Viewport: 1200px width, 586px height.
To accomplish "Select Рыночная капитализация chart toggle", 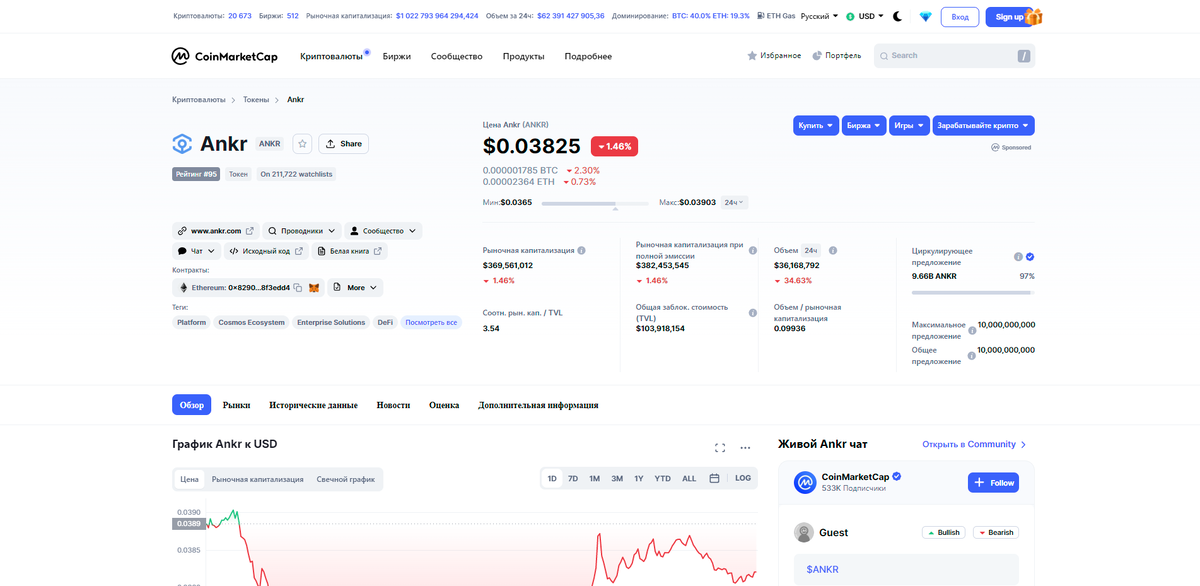I will click(x=257, y=479).
